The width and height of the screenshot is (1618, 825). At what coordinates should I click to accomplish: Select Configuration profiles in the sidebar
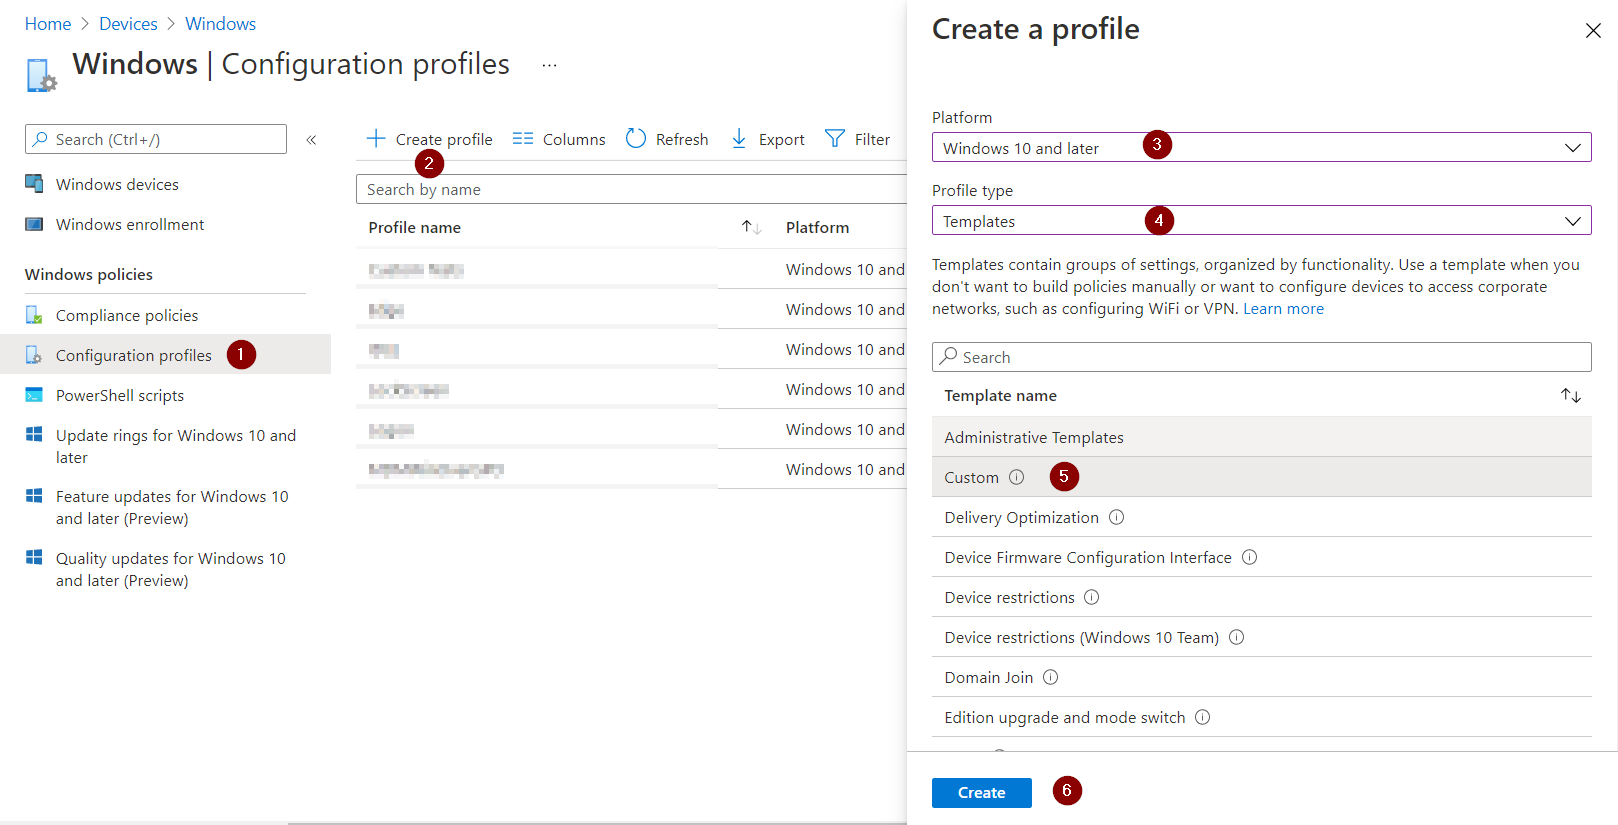tap(134, 355)
